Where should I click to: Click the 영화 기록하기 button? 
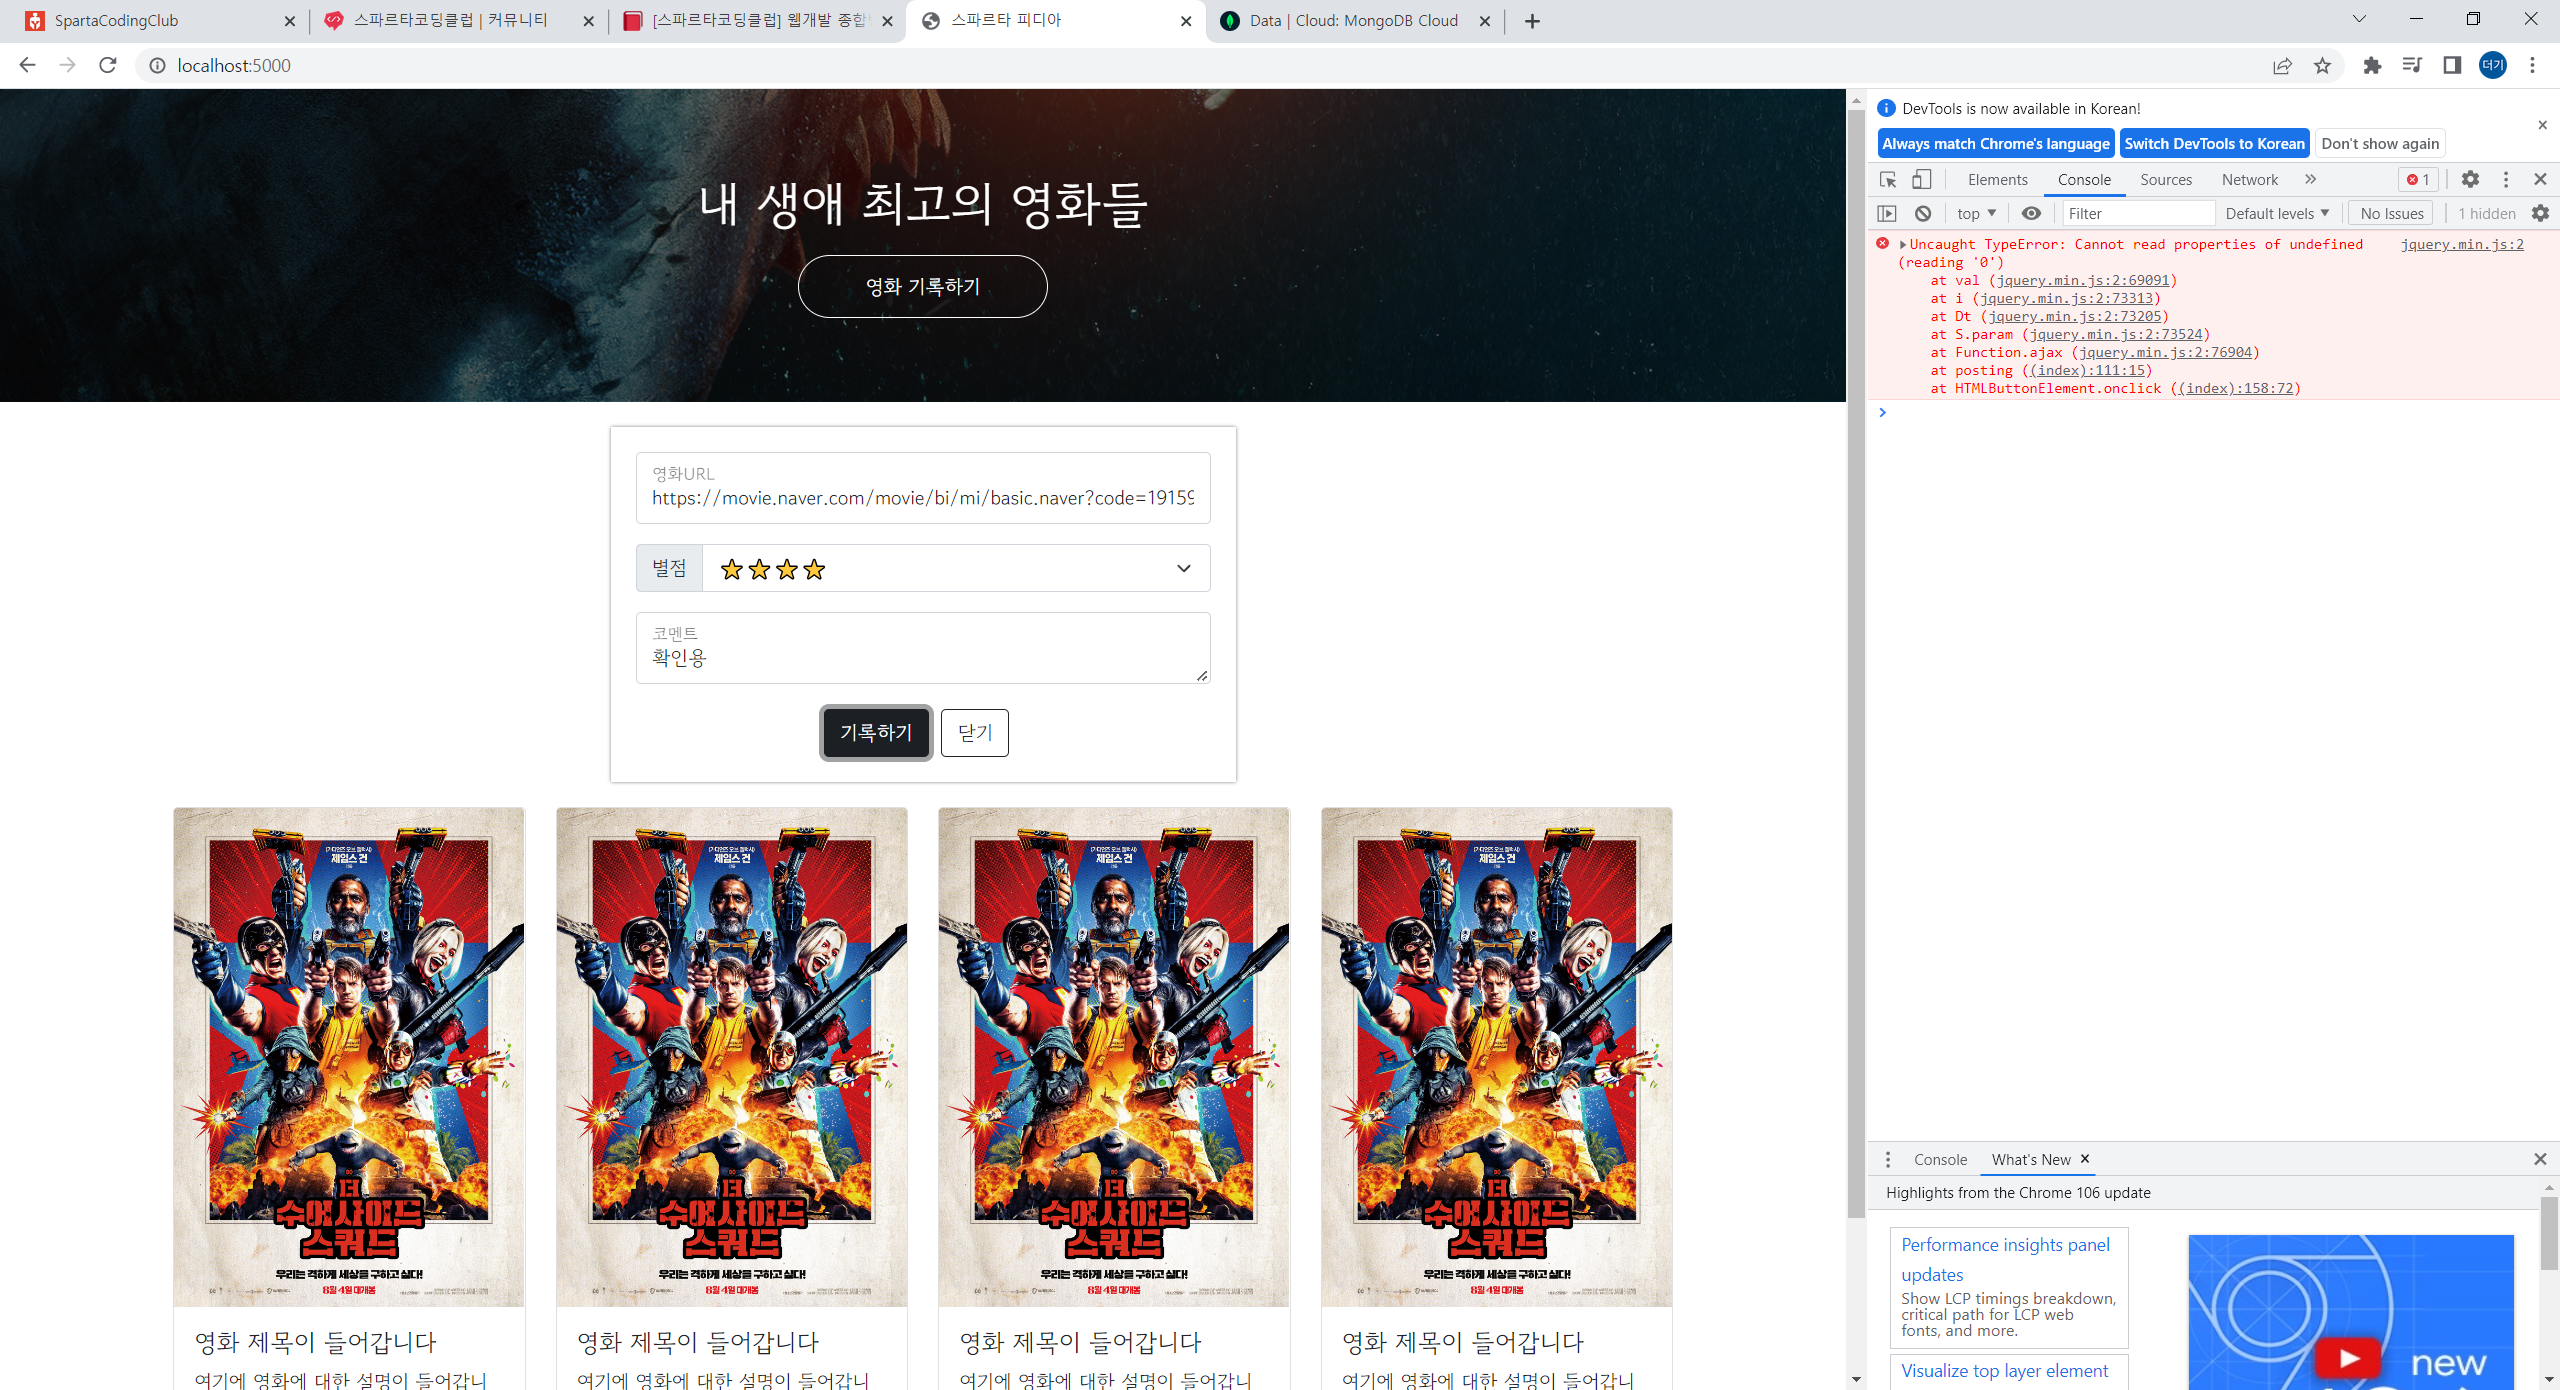click(922, 286)
